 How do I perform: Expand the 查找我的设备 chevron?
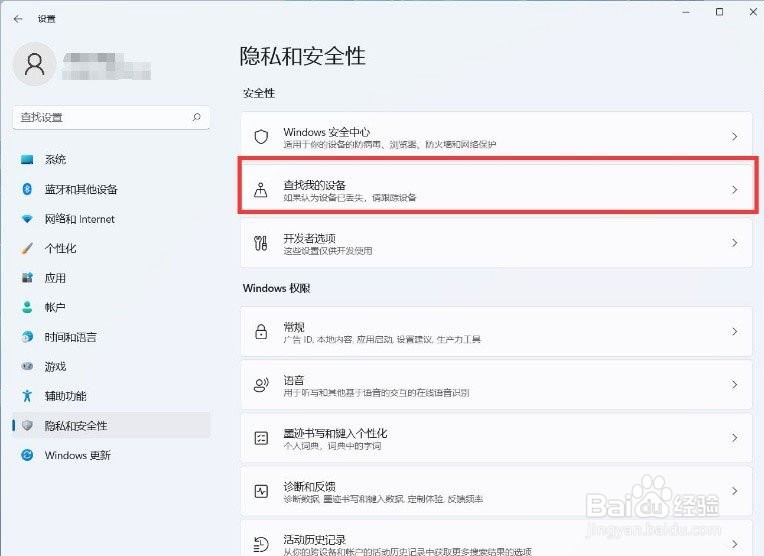pyautogui.click(x=734, y=190)
